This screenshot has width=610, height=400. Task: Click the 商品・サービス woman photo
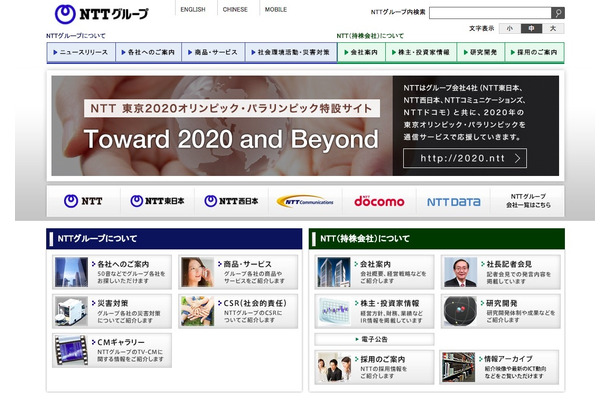pyautogui.click(x=198, y=272)
